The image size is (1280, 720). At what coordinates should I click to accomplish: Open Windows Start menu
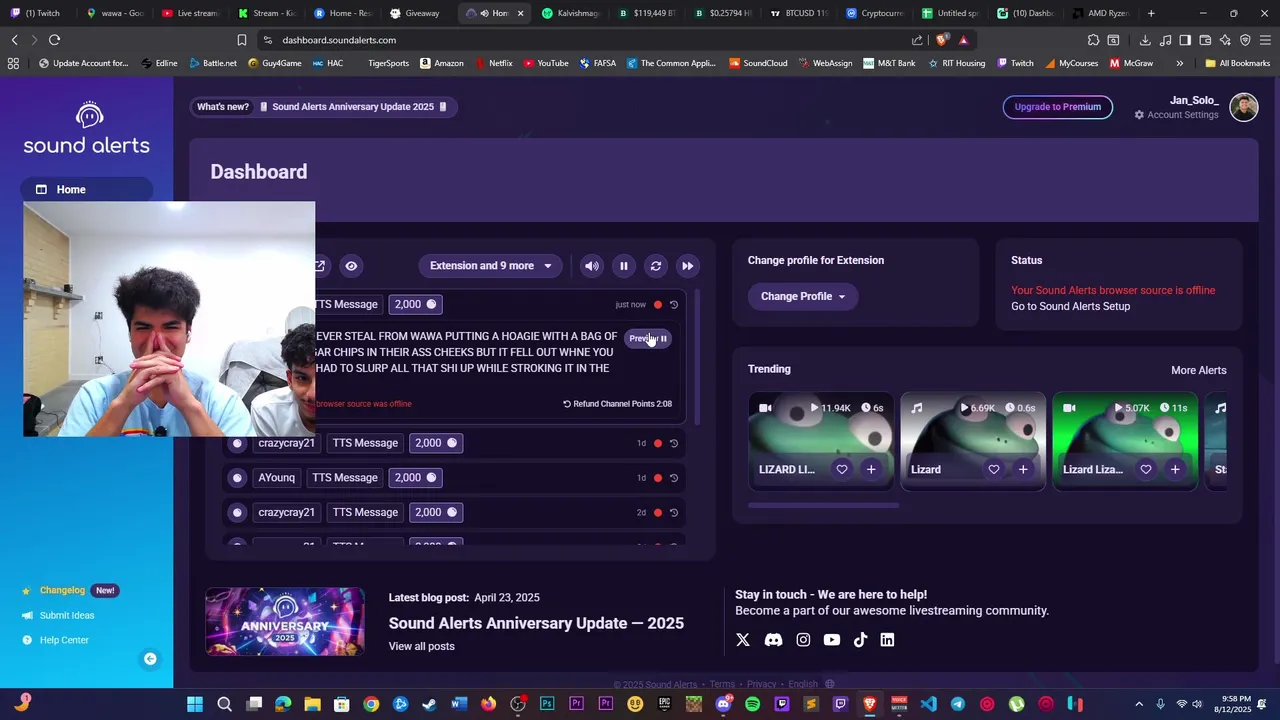[x=195, y=704]
